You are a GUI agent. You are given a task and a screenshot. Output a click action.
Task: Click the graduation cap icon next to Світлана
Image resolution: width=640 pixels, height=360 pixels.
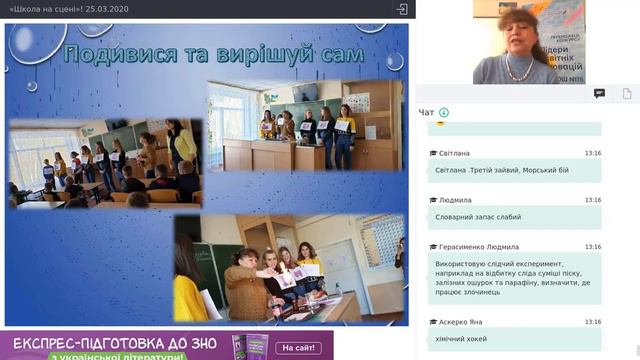433,153
